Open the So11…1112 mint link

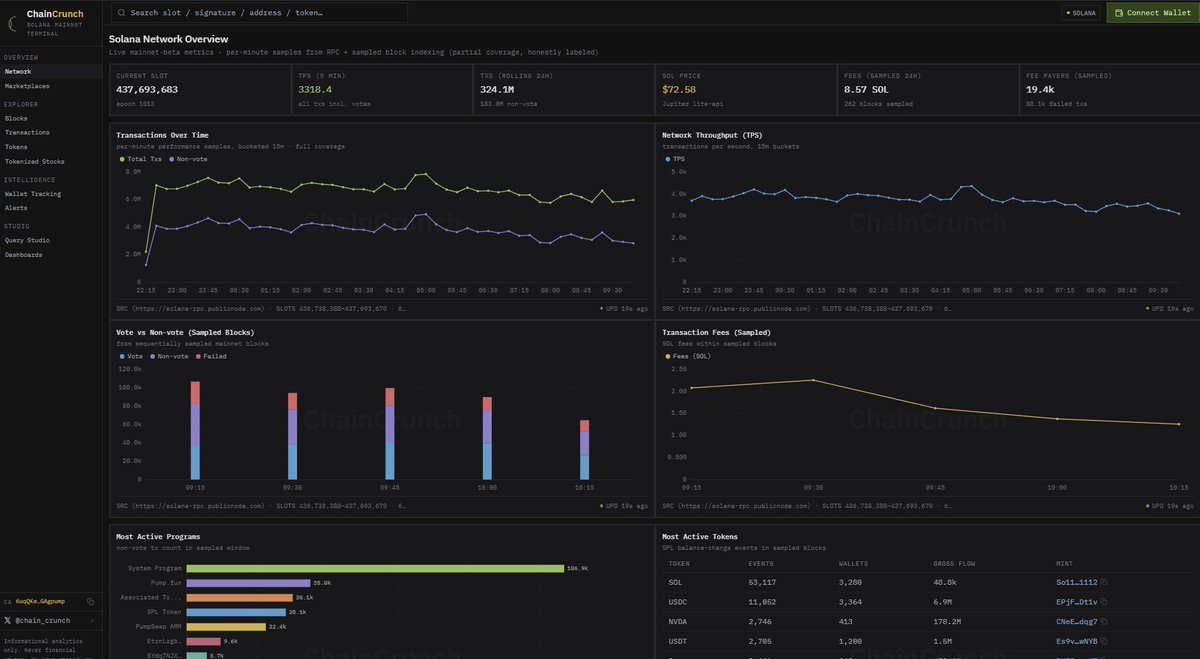[1076, 581]
